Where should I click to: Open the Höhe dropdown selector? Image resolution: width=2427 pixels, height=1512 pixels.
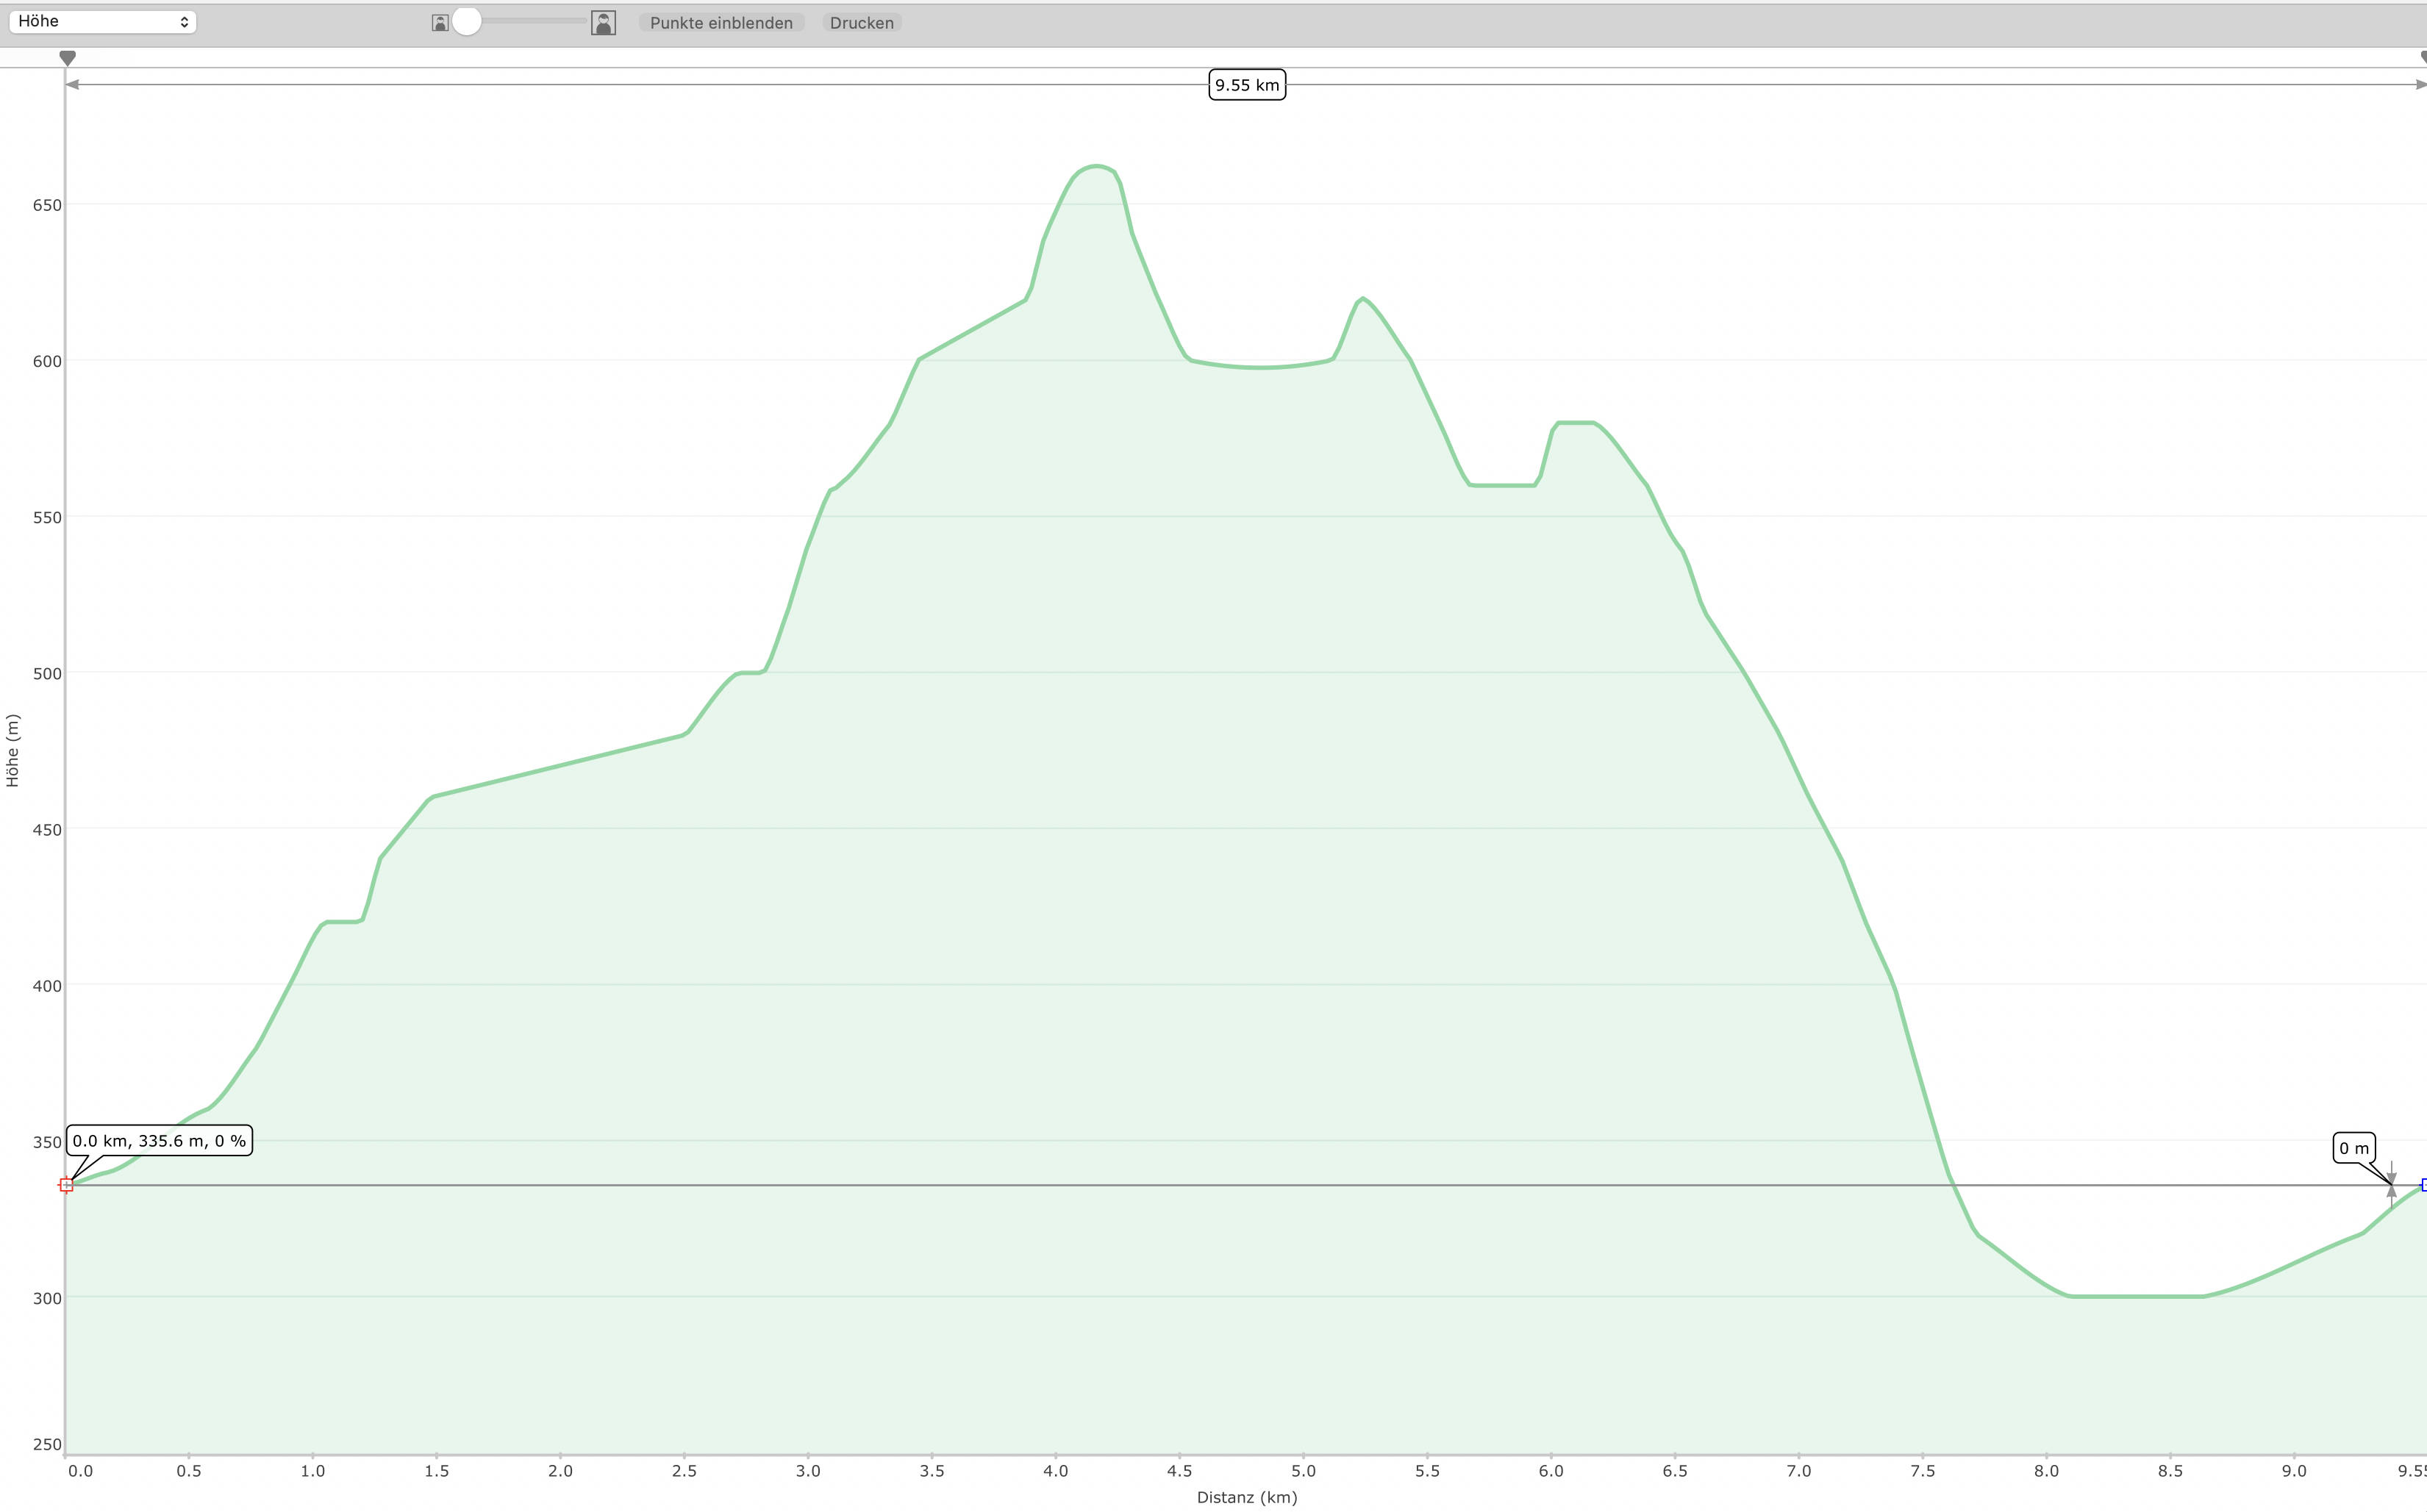point(102,21)
